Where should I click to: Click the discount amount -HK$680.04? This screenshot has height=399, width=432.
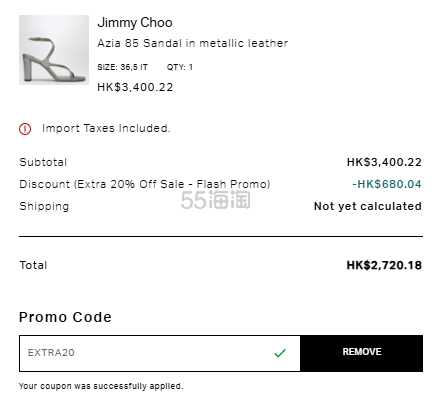click(387, 184)
